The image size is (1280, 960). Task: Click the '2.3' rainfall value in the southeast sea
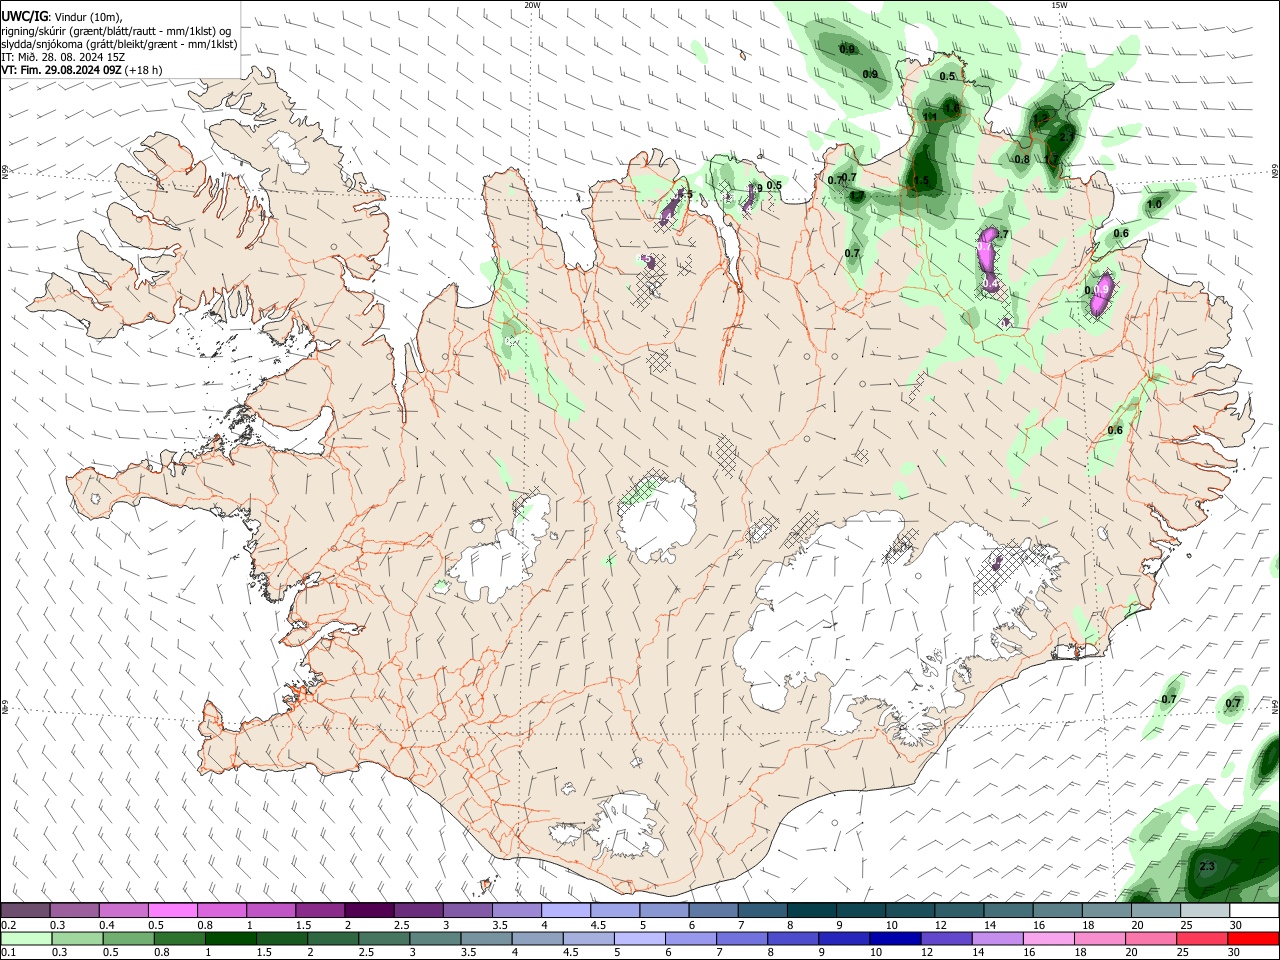(x=1206, y=866)
